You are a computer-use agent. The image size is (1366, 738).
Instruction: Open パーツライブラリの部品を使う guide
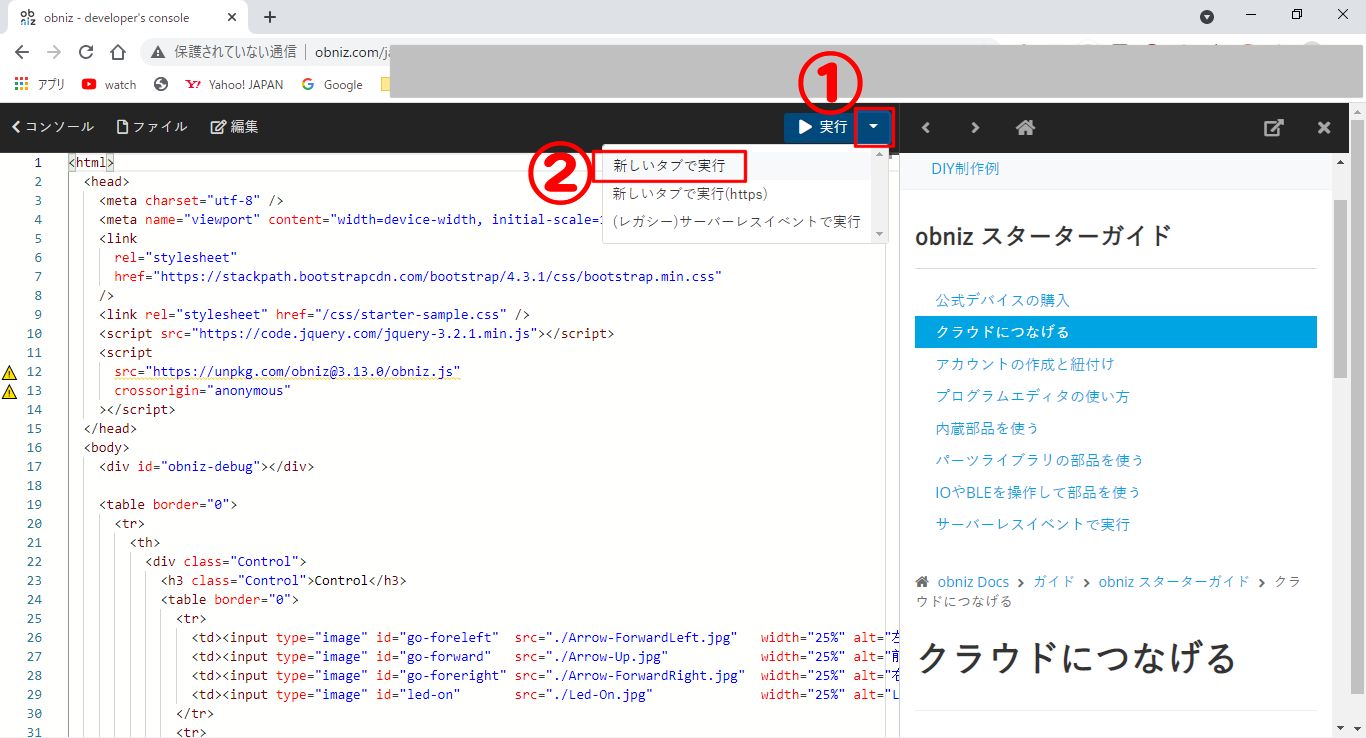(1040, 460)
